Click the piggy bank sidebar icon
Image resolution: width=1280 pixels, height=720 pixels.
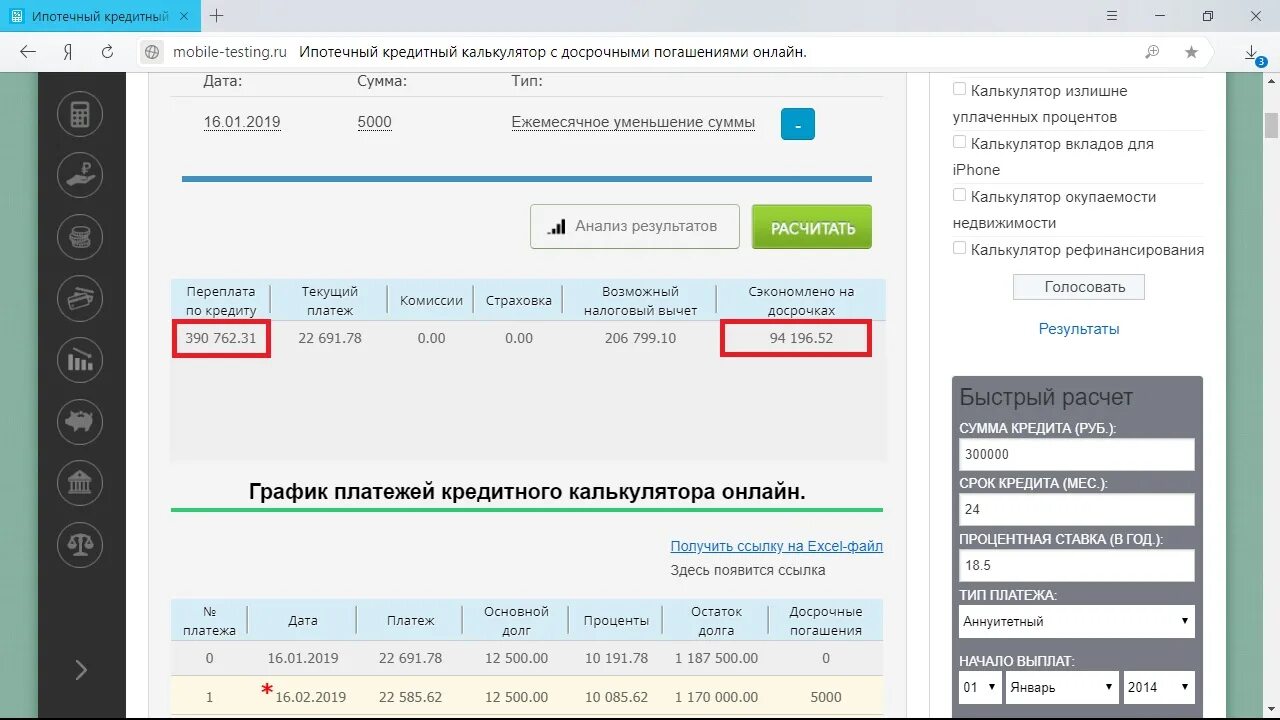tap(80, 421)
